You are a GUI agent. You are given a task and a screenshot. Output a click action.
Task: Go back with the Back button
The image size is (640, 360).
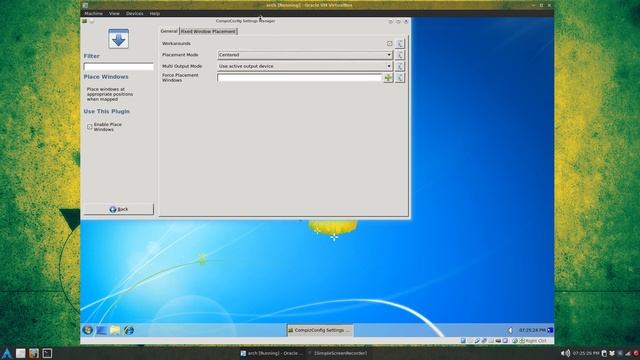pyautogui.click(x=118, y=209)
